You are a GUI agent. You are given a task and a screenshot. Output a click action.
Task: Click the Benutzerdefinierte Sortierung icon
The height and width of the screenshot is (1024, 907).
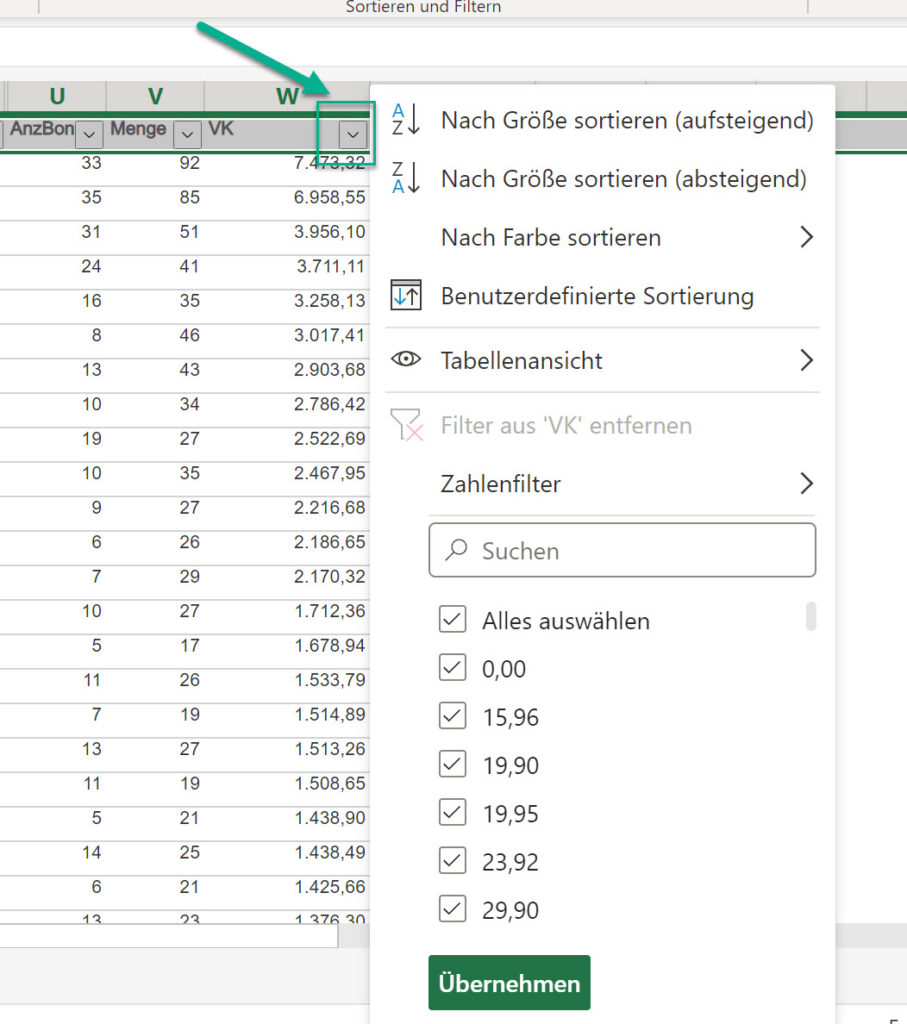click(406, 297)
